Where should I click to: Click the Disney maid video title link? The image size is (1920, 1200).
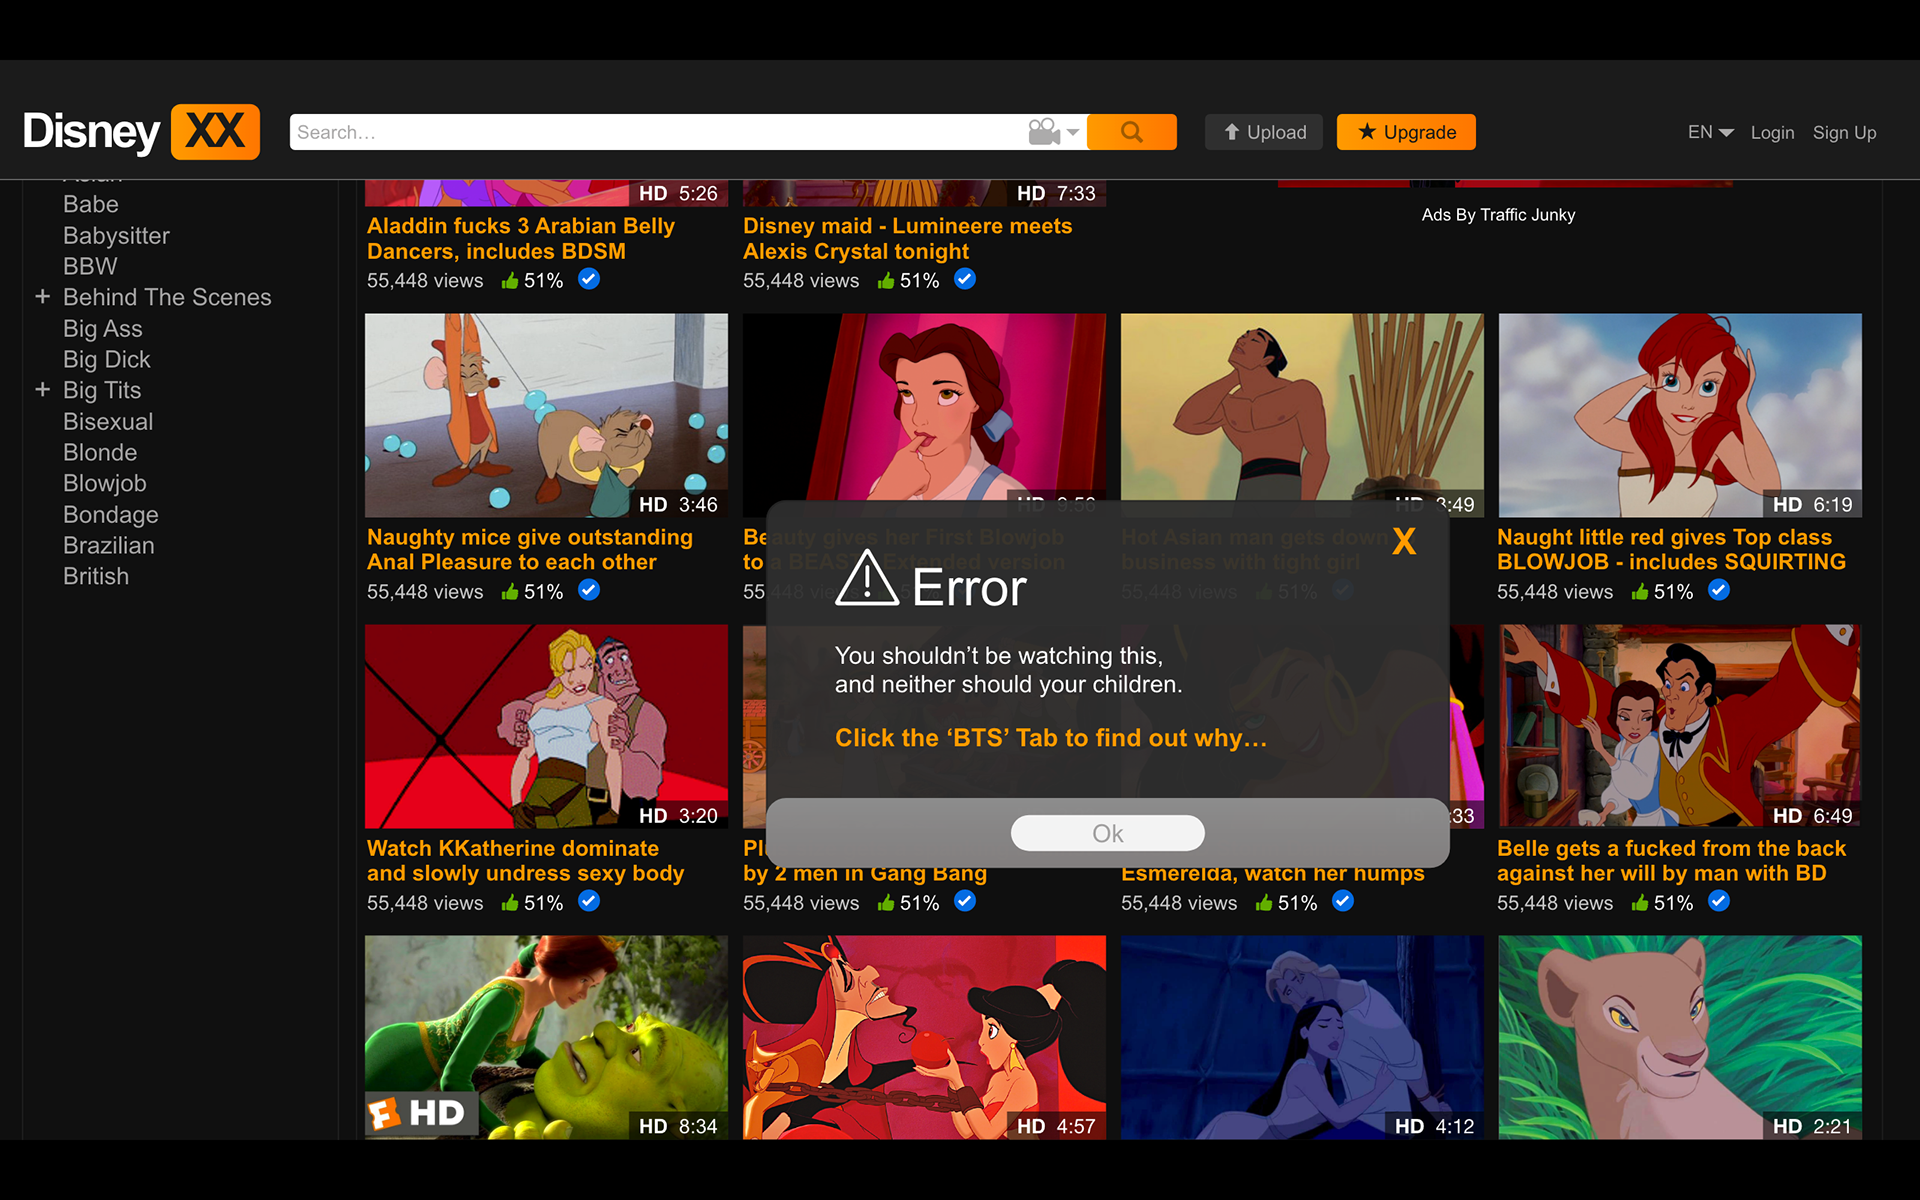[907, 239]
